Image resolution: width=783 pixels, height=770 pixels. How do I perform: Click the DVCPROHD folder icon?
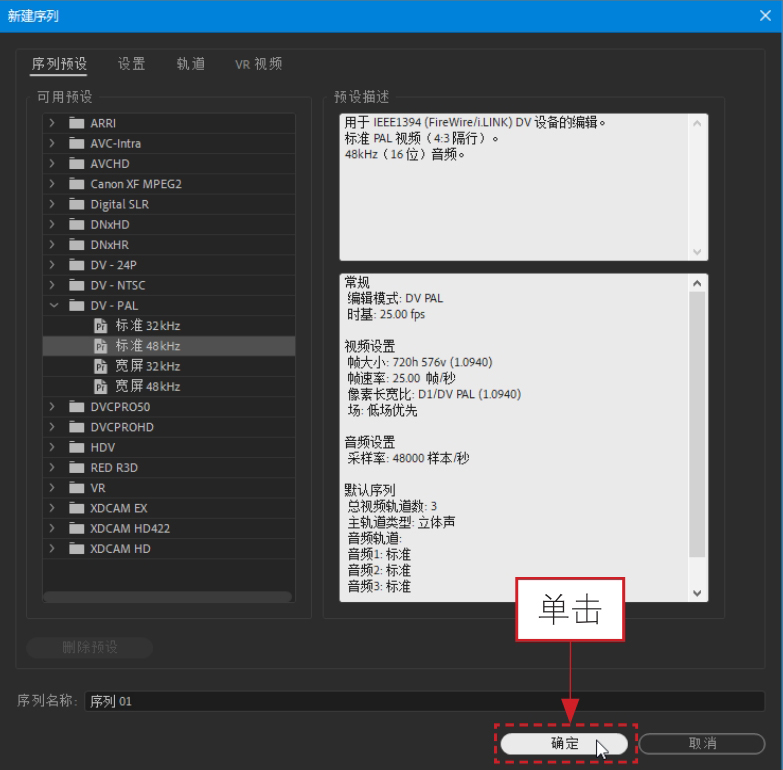[76, 427]
